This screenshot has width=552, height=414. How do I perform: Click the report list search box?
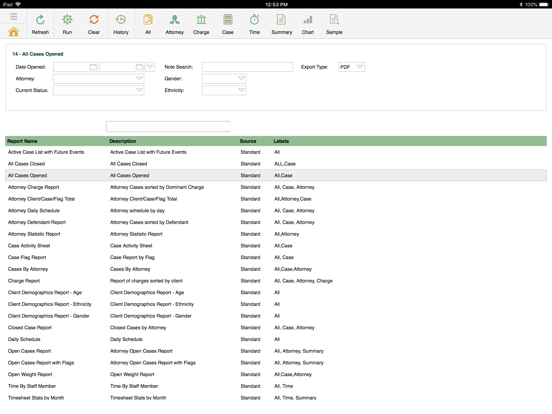coord(168,126)
